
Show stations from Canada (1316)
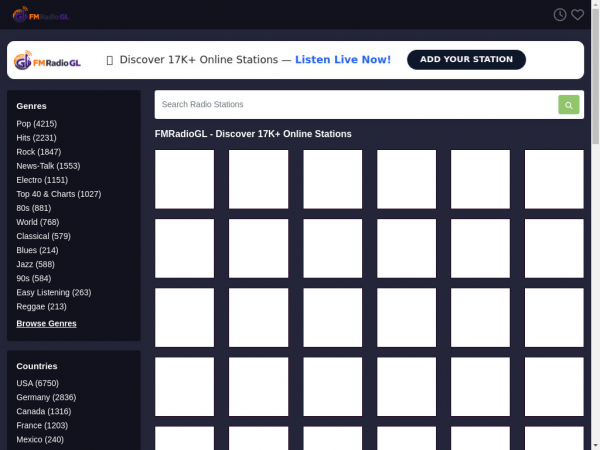click(44, 411)
